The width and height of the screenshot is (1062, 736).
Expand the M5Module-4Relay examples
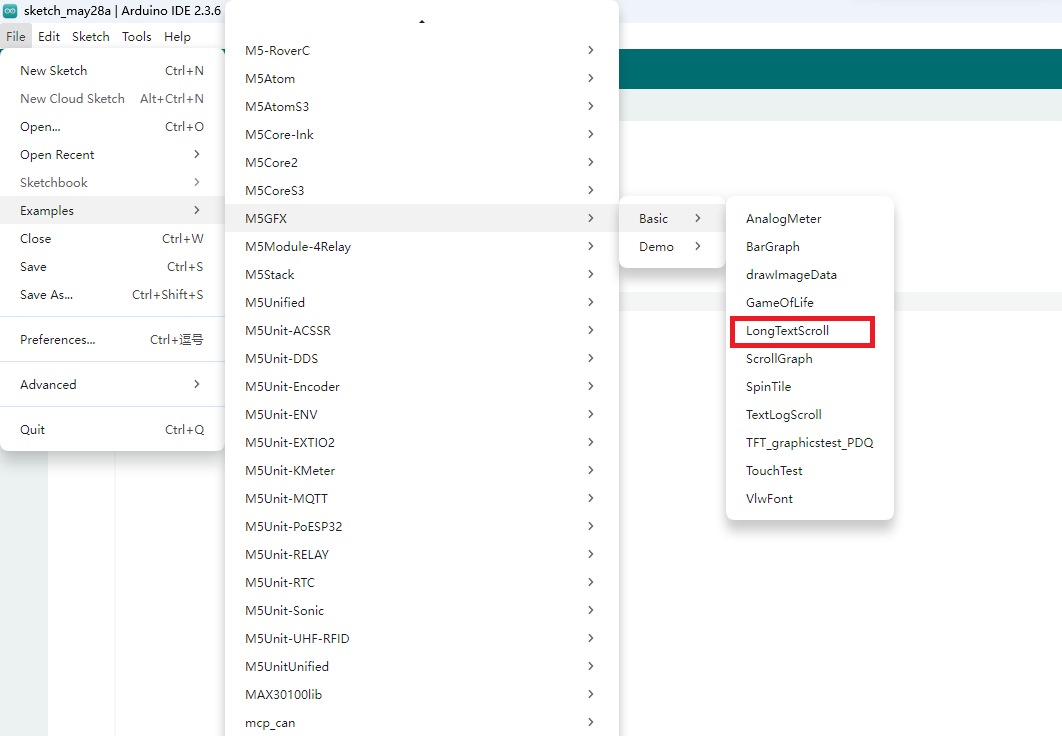coord(421,246)
